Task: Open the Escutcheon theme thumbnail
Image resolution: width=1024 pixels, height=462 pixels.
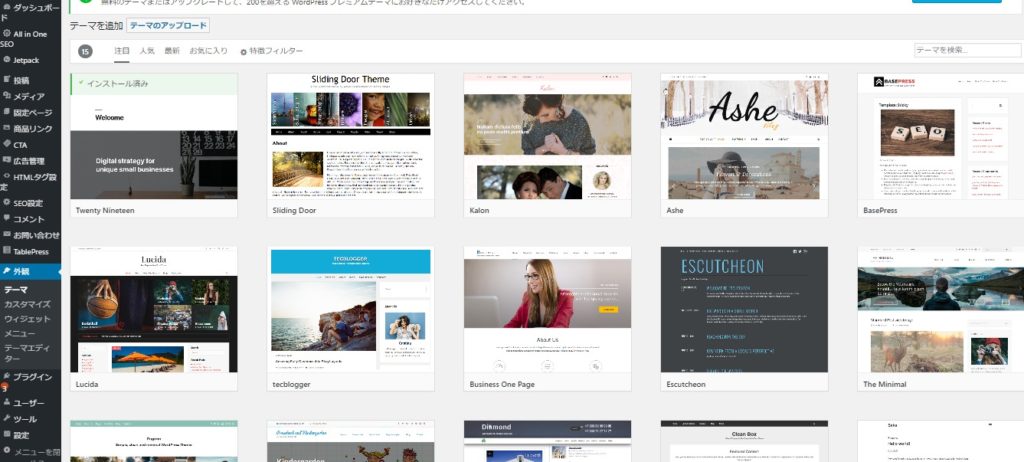Action: (744, 310)
